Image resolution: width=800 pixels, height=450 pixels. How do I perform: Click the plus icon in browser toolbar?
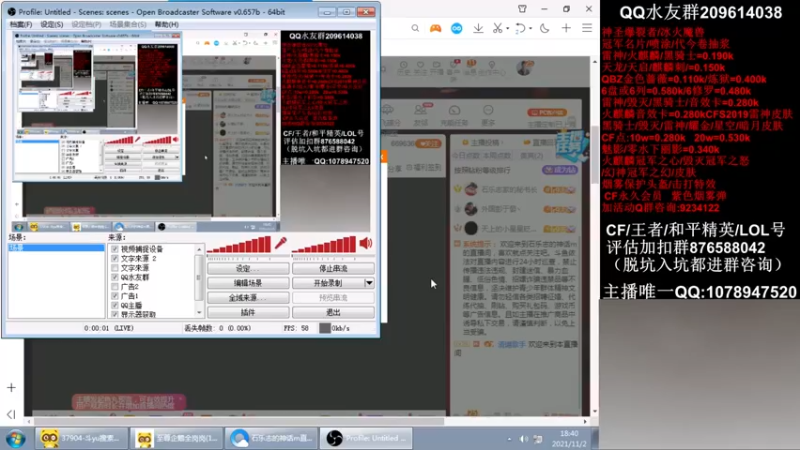coord(566,29)
